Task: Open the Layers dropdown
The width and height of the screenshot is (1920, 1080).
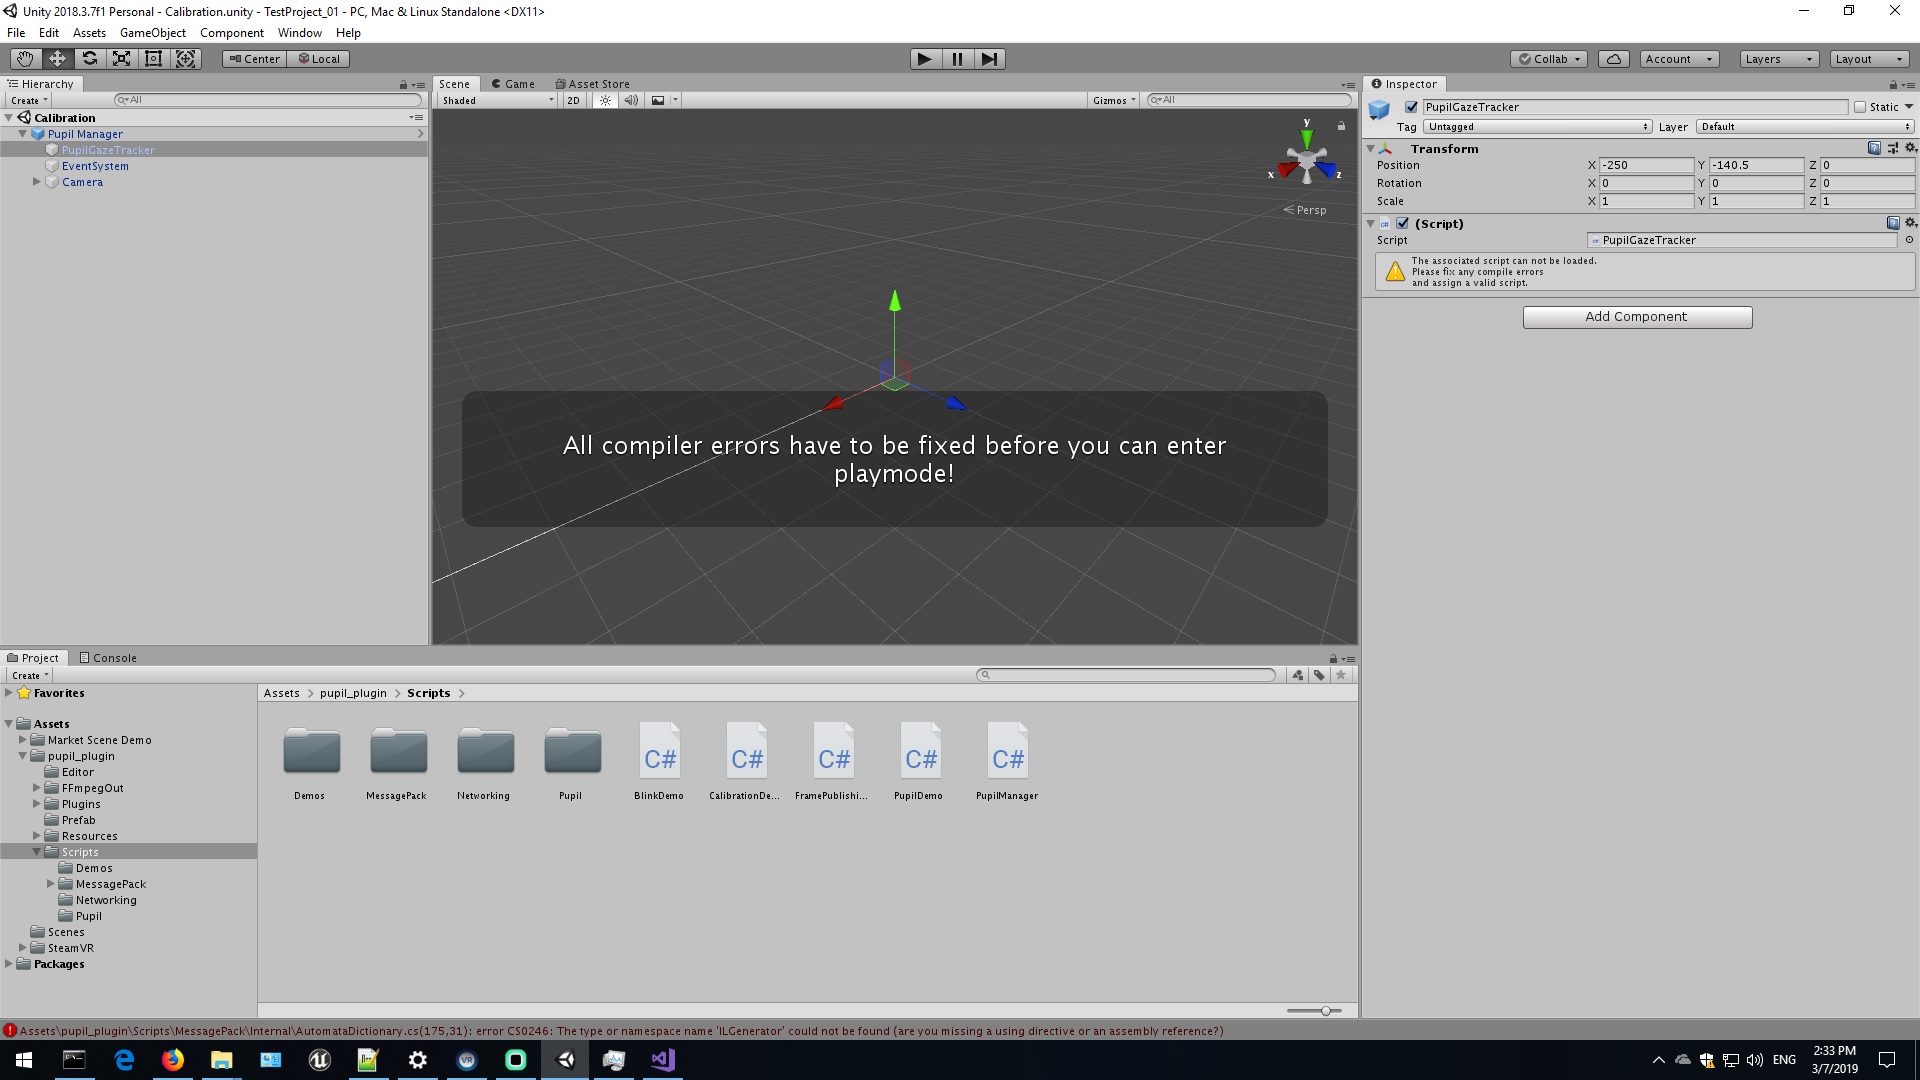Action: [1778, 59]
